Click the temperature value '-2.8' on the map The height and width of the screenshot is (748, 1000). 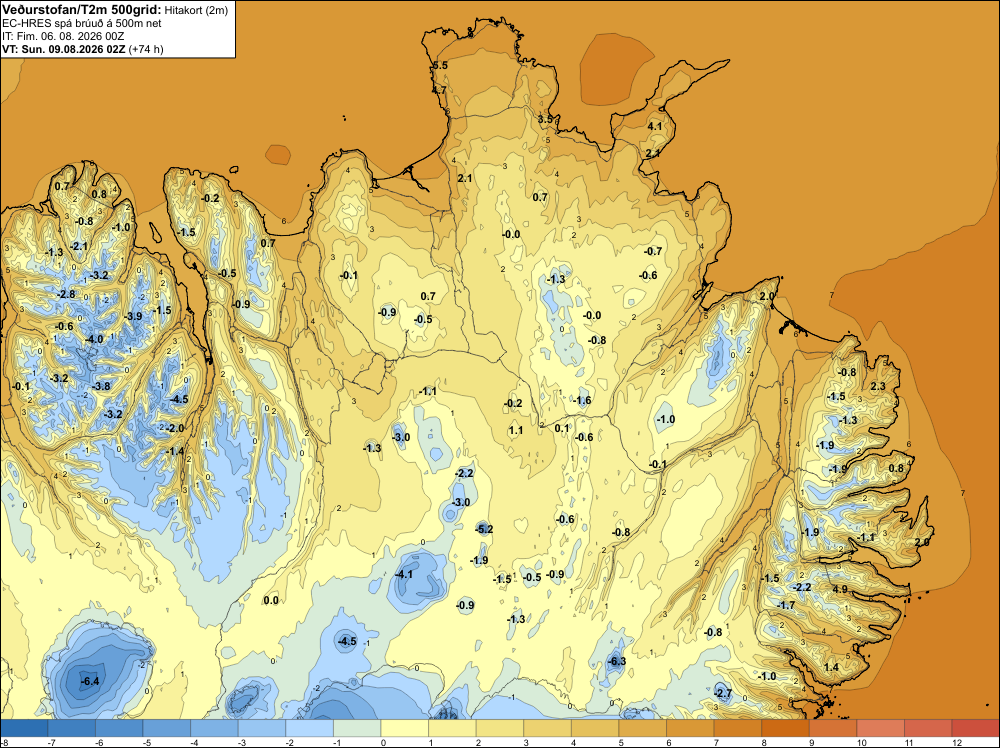click(x=66, y=295)
